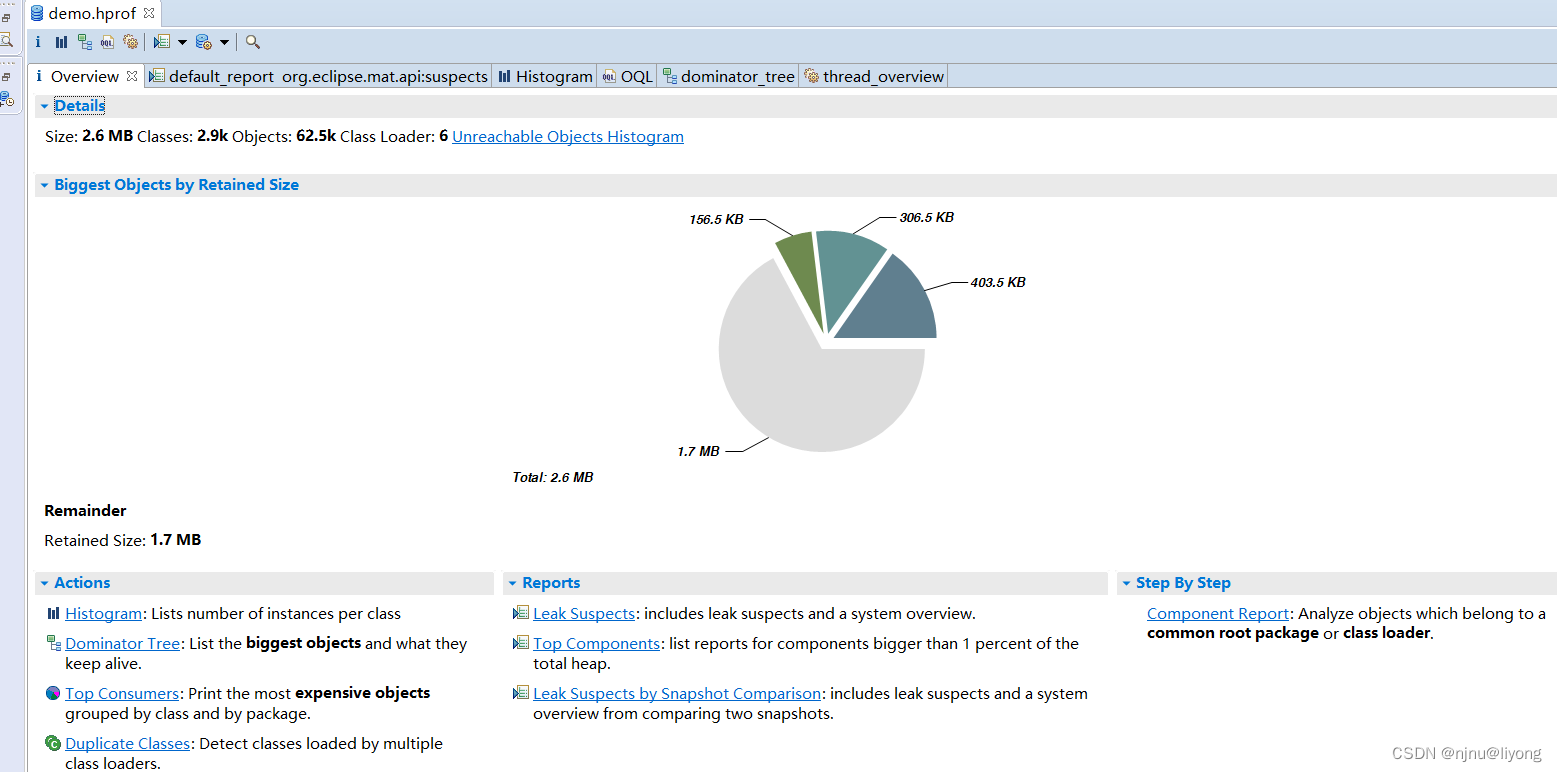This screenshot has width=1557, height=772.
Task: Click the Leak Suspects report icon
Action: coord(521,613)
